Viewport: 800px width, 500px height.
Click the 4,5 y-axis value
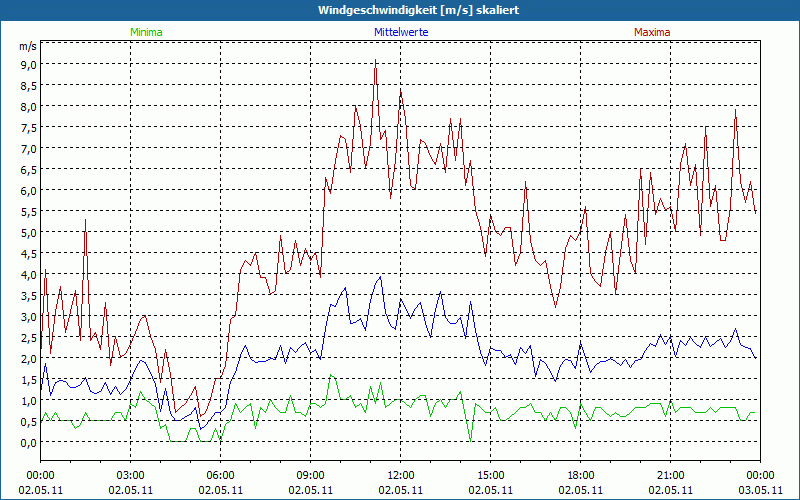29,254
